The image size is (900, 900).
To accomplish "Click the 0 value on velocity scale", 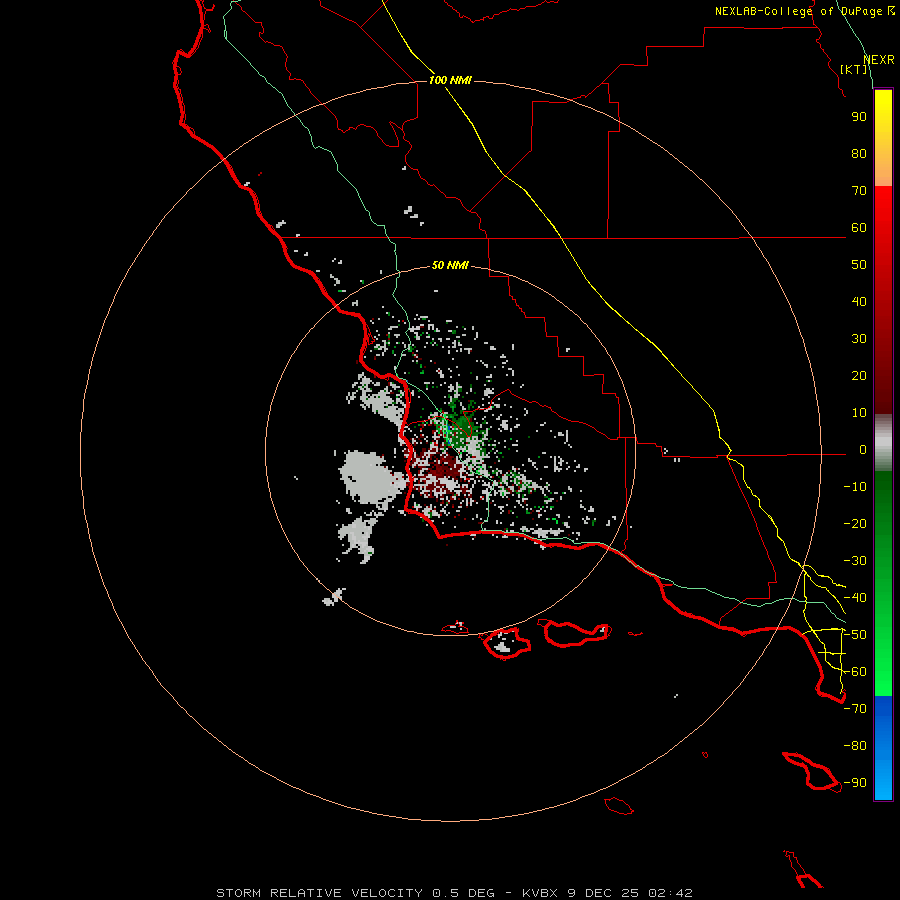I will click(863, 450).
